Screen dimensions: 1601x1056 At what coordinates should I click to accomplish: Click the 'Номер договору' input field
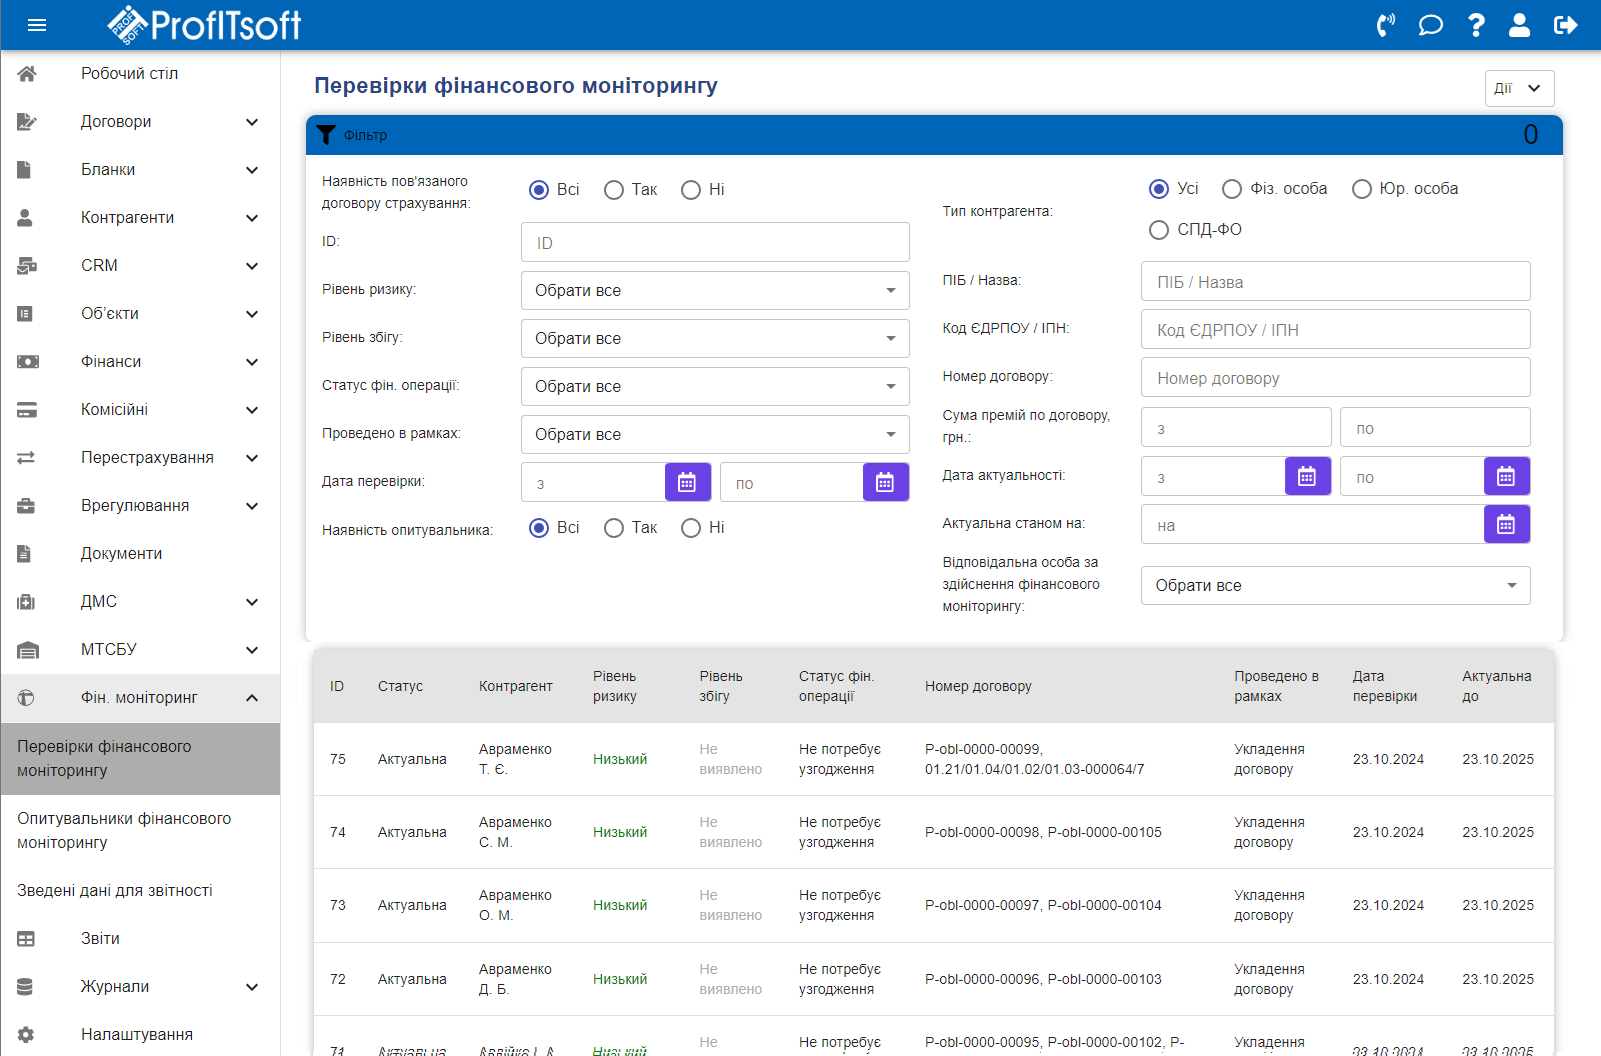pos(1335,378)
